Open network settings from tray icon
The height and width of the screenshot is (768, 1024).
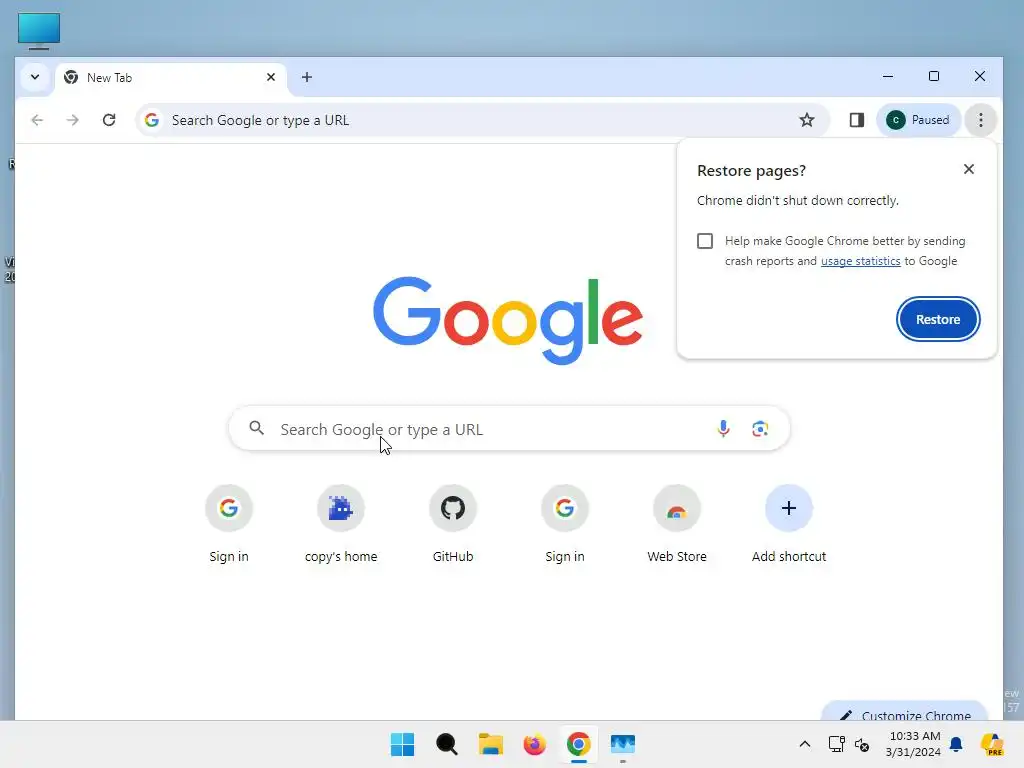(837, 744)
